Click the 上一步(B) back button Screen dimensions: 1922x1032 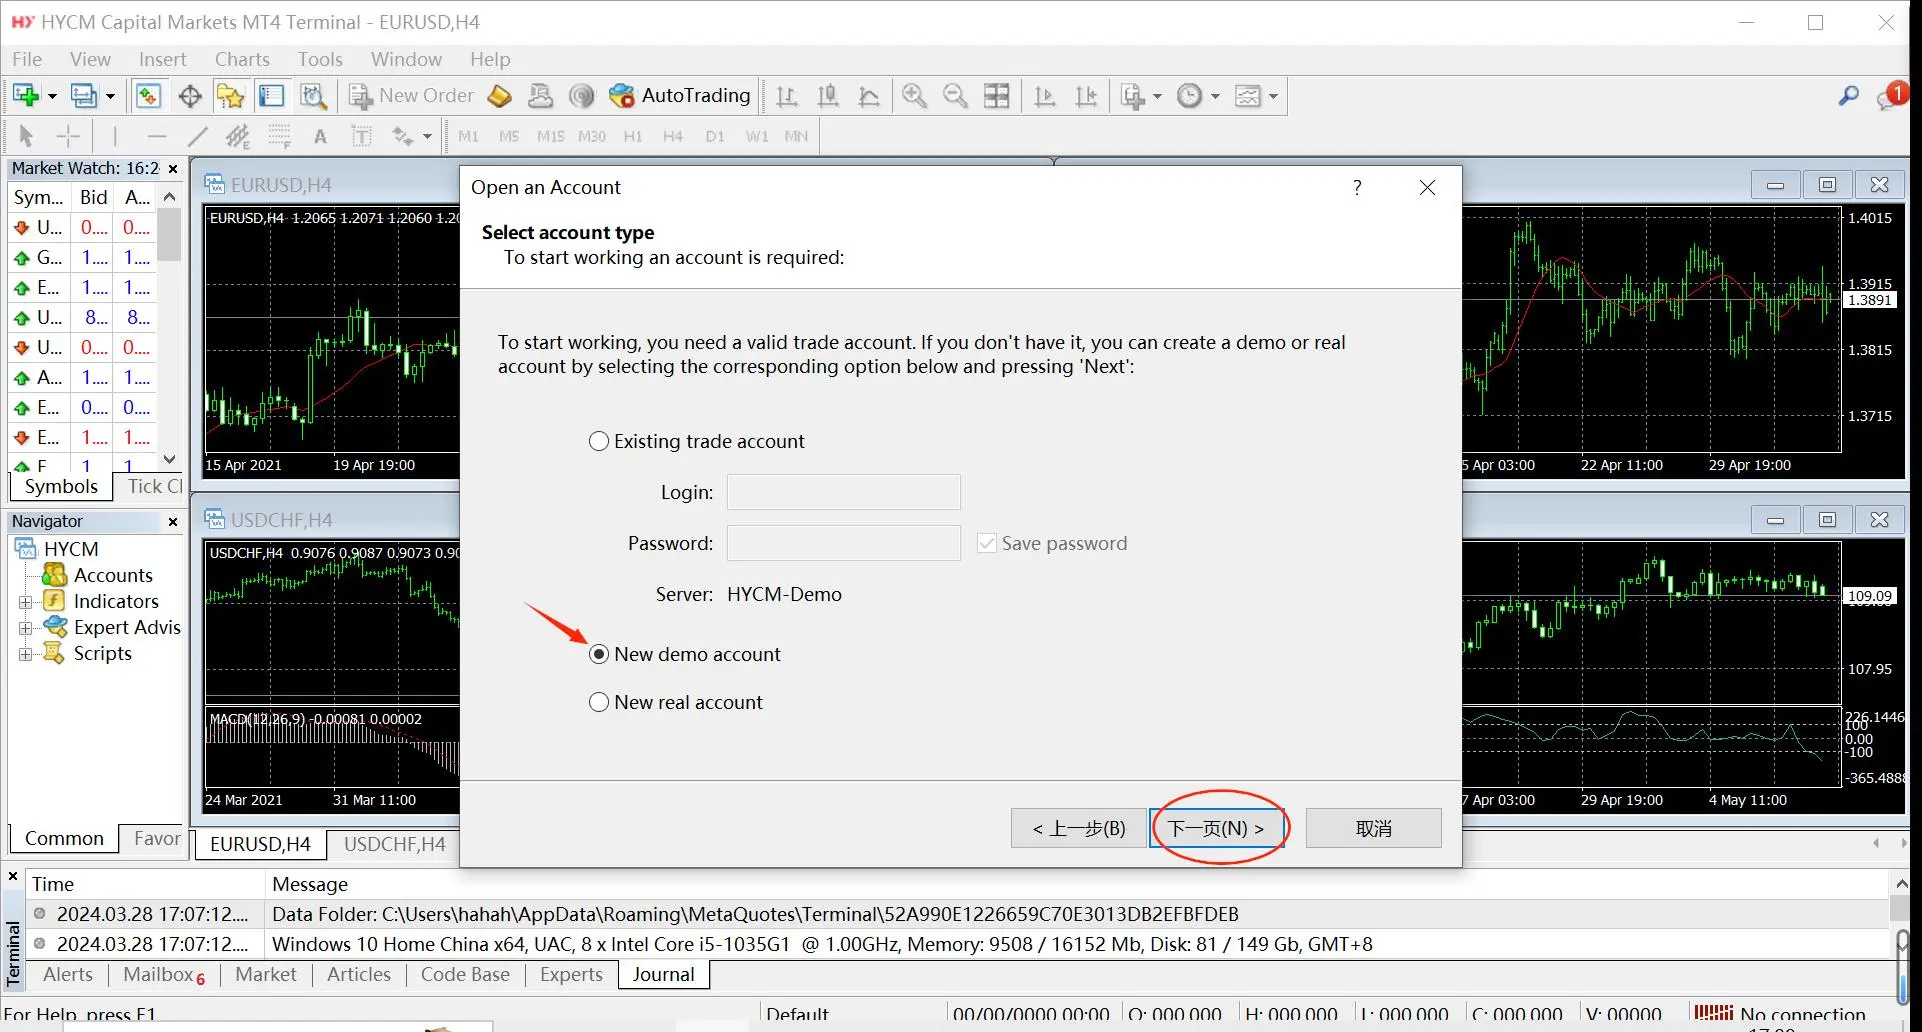(1079, 828)
